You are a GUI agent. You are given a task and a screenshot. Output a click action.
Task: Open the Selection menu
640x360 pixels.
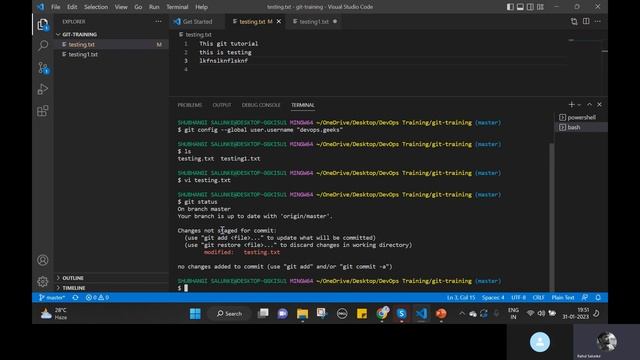click(x=96, y=7)
